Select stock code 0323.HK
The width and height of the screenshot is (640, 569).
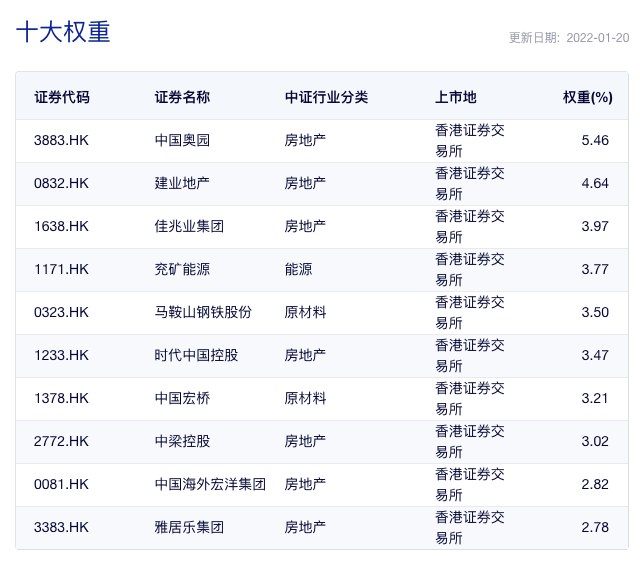pos(61,312)
